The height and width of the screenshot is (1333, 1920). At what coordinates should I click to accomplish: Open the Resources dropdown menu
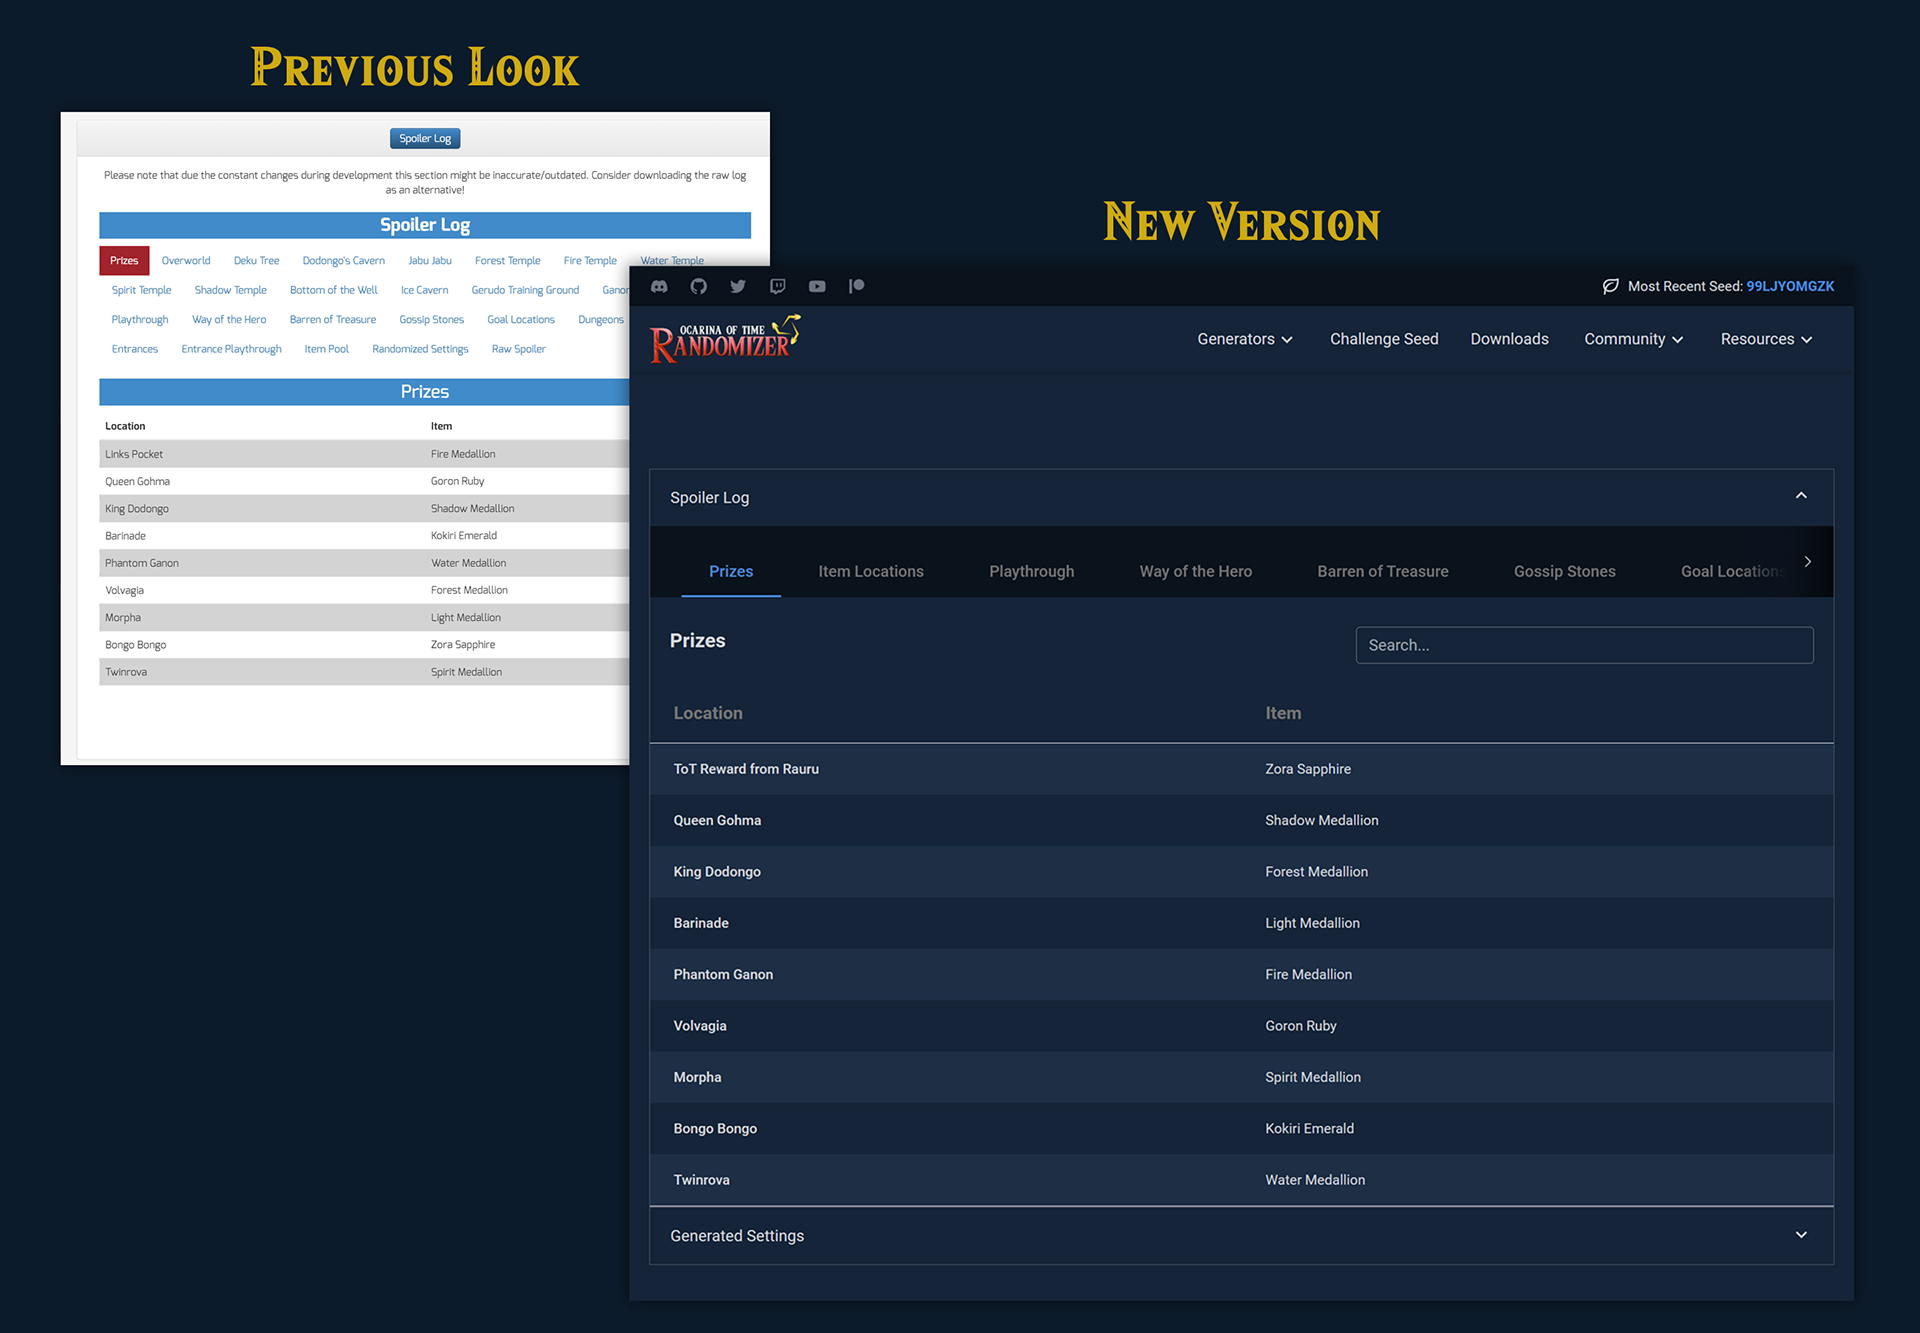(x=1765, y=339)
